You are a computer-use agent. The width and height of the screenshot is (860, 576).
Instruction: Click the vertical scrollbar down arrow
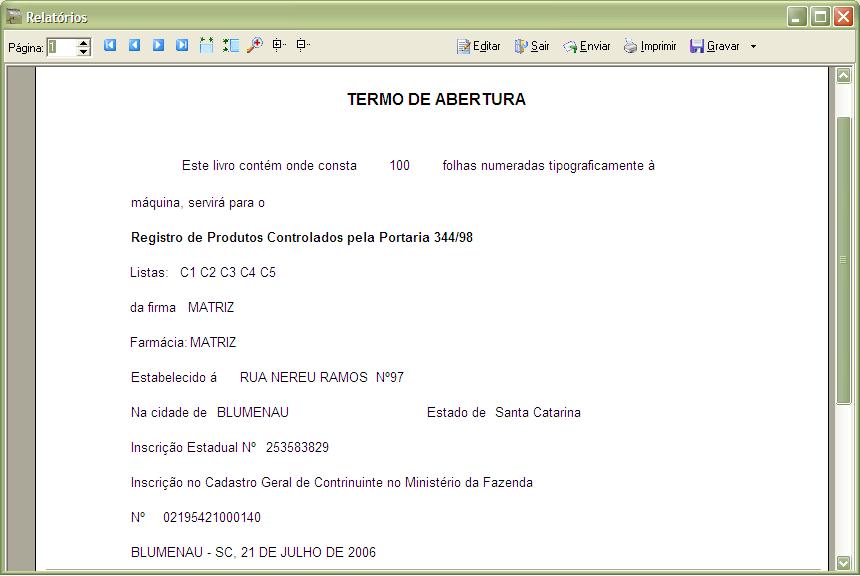coord(843,563)
